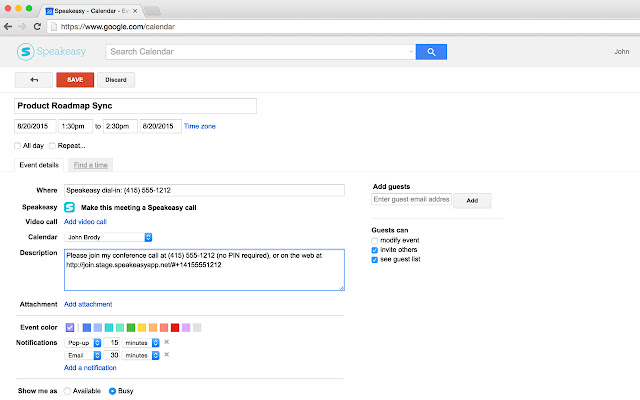Choose the dark green event color
Screen dimensions: 640x400
131,327
